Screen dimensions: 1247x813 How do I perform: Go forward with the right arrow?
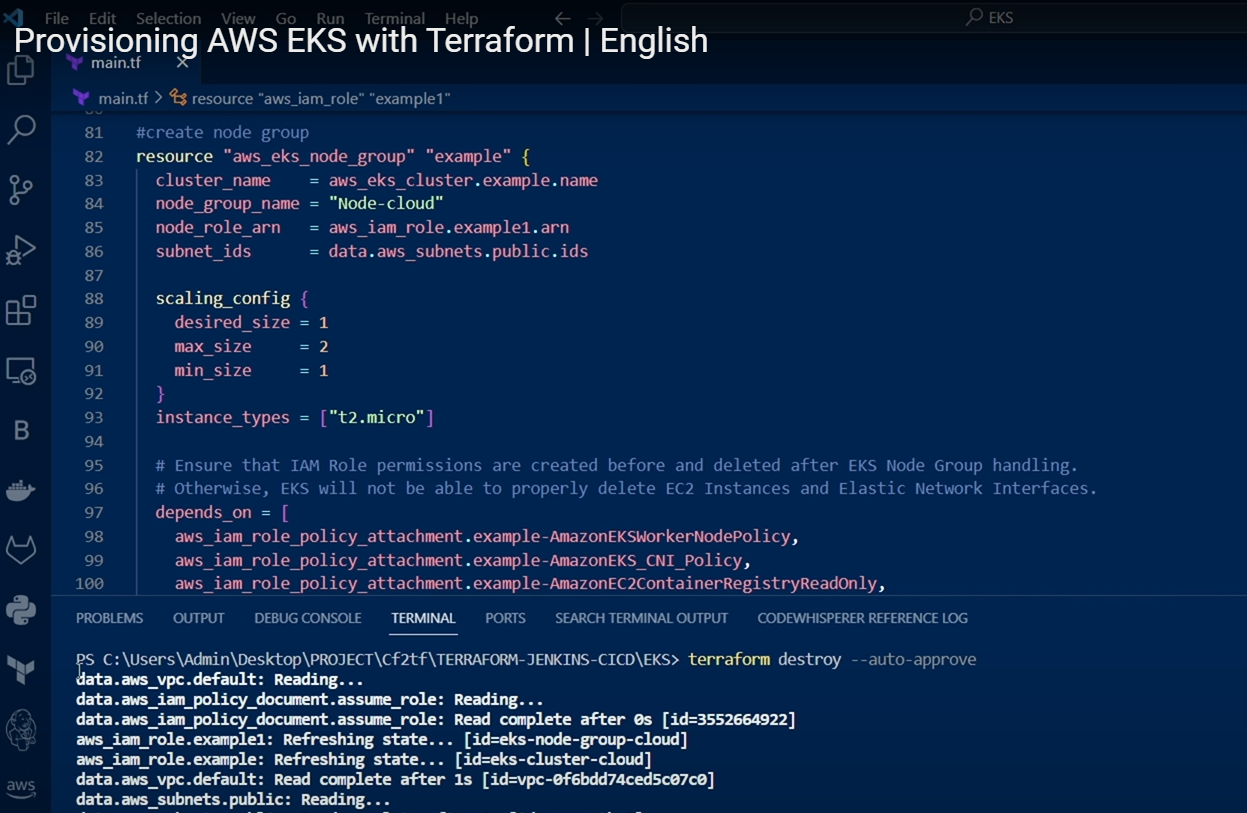point(596,18)
